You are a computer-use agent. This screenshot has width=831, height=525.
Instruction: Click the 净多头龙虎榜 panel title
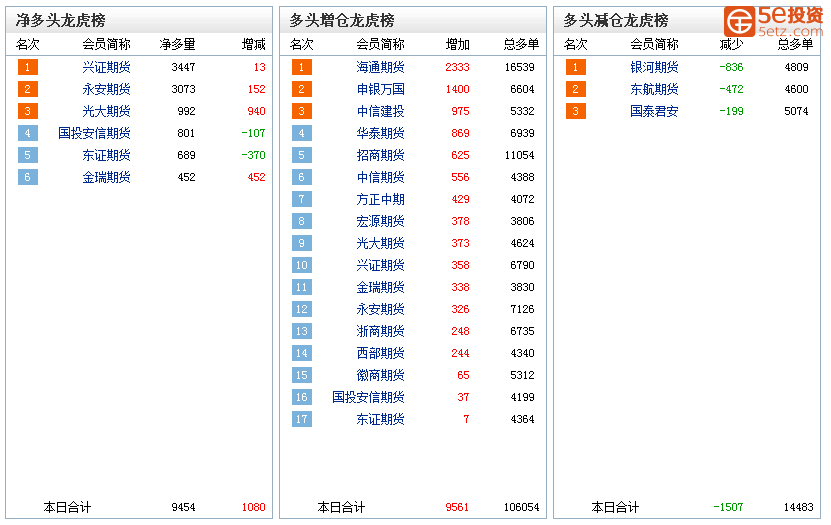pos(60,21)
